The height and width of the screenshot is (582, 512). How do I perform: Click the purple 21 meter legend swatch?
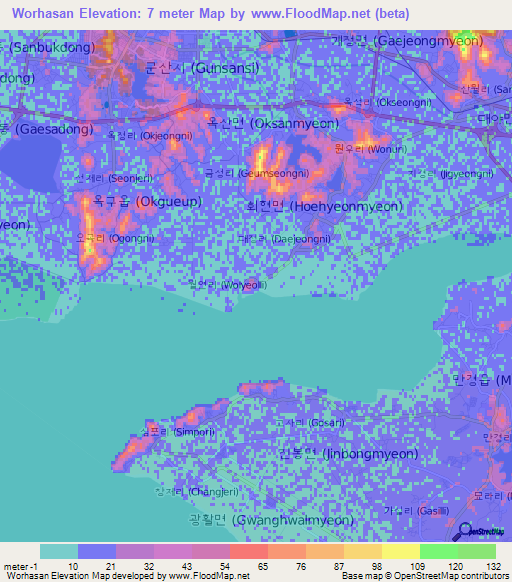tap(135, 552)
